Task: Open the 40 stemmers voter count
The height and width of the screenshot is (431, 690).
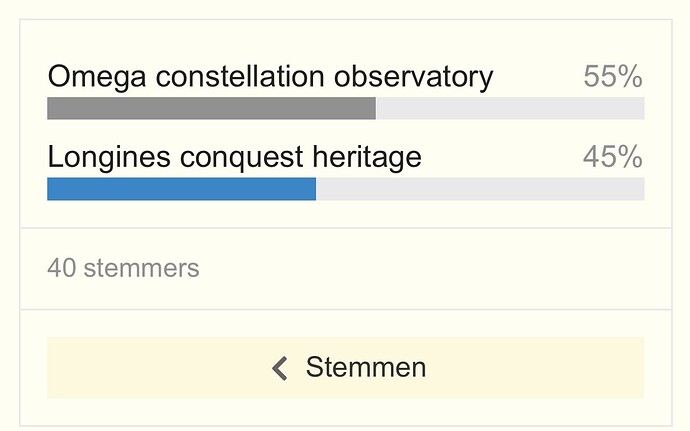Action: click(x=123, y=268)
